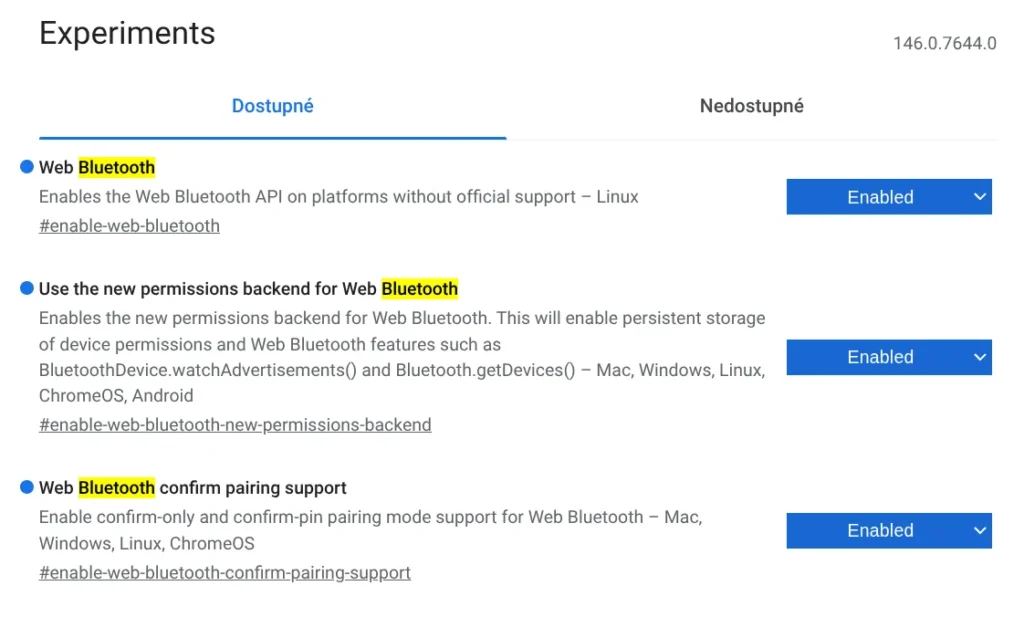The height and width of the screenshot is (617, 1024).
Task: Click the blue dot beside confirm pairing support
Action: (x=27, y=488)
